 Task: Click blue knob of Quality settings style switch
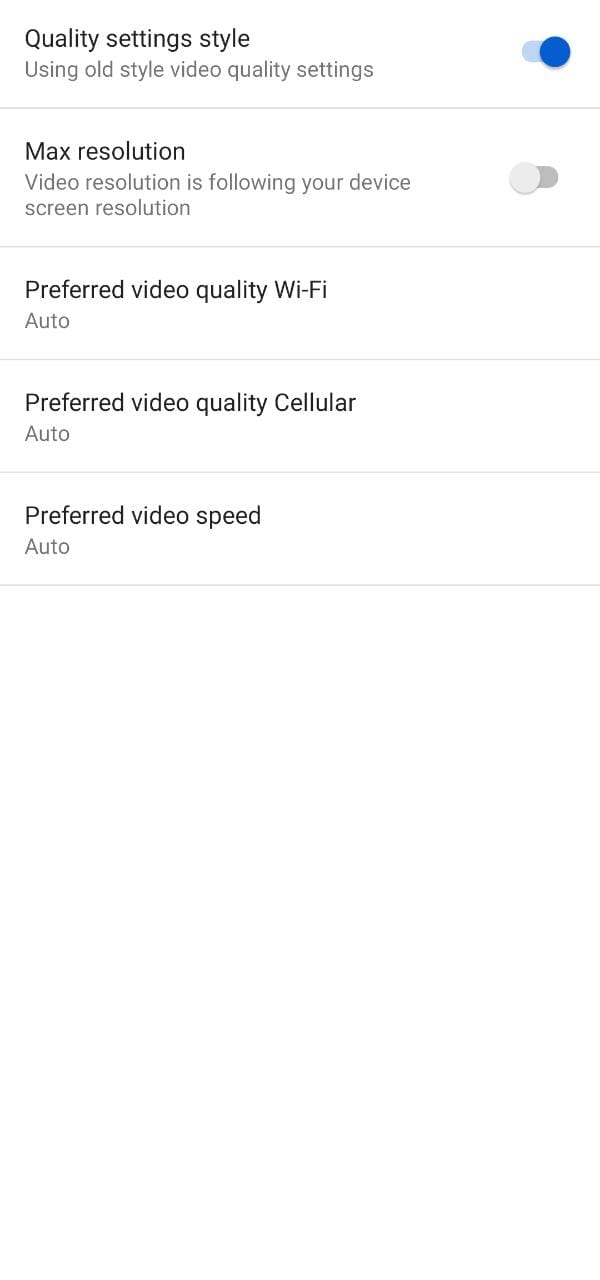pos(554,52)
